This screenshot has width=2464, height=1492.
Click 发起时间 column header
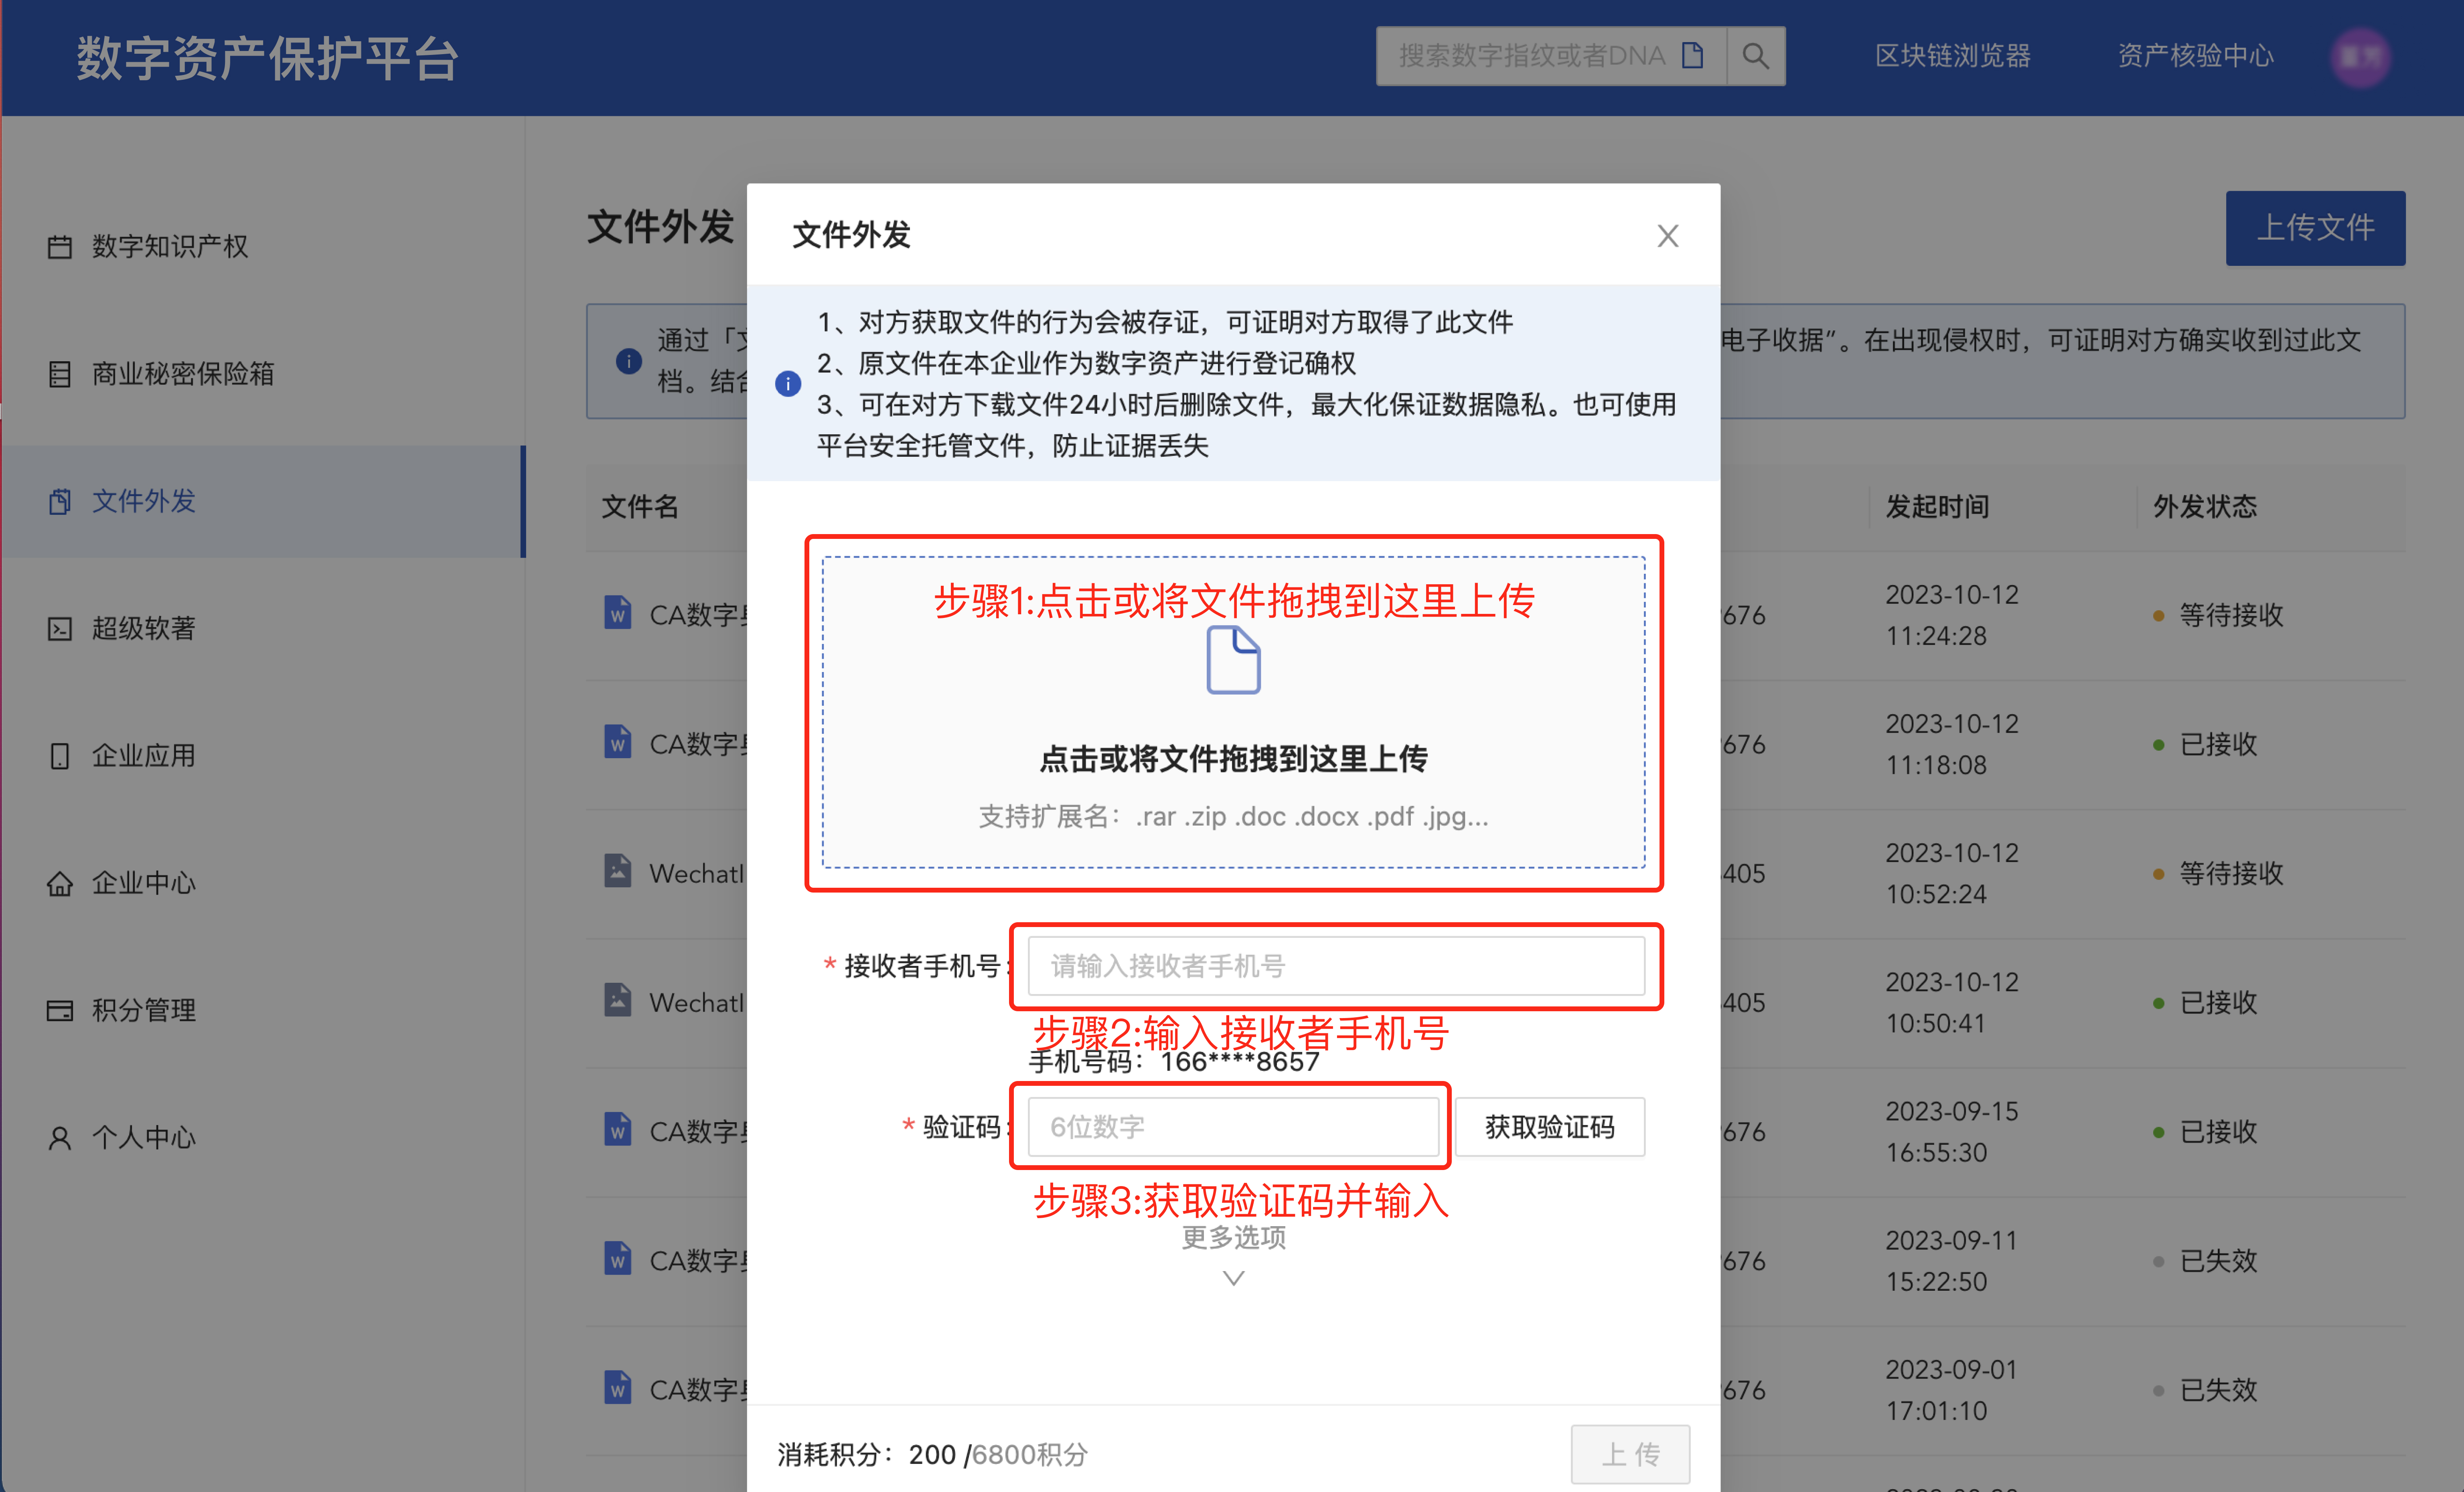pos(1937,507)
